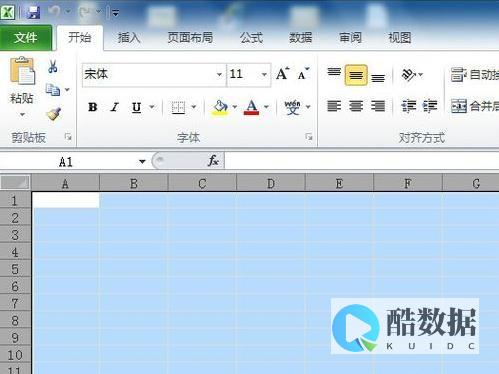
Task: Open the borders dropdown arrow
Action: click(x=194, y=107)
